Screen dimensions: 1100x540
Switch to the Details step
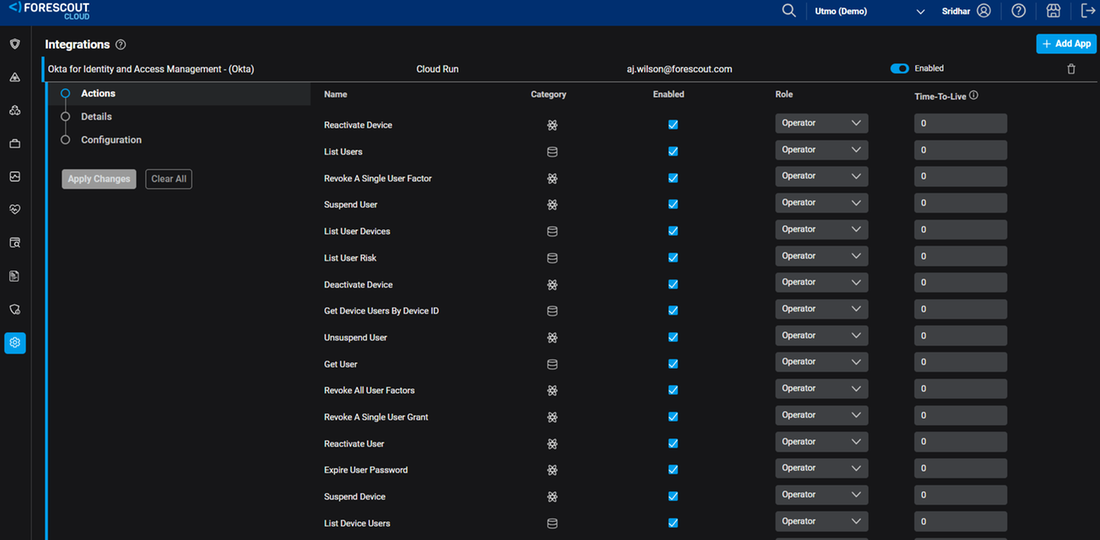(x=96, y=117)
